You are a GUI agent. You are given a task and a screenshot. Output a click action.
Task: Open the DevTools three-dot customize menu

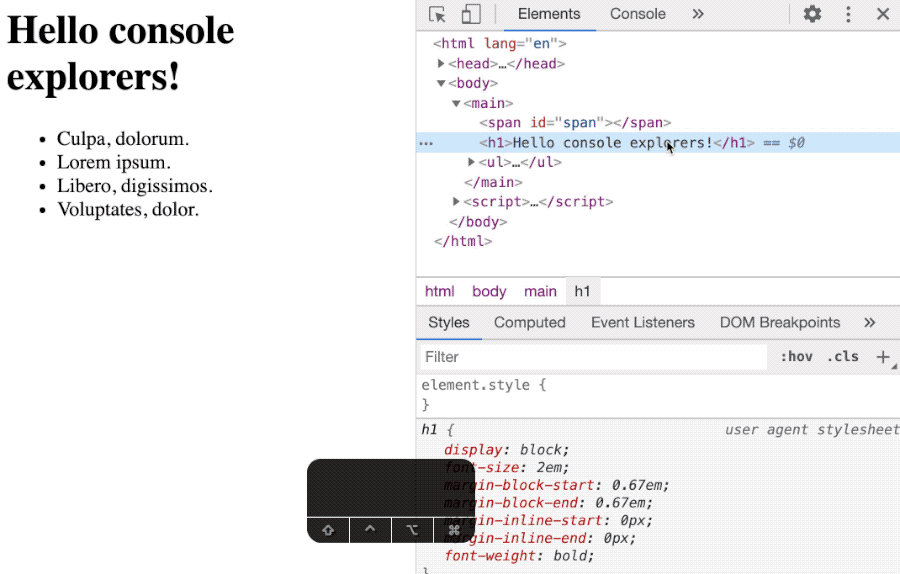click(848, 14)
